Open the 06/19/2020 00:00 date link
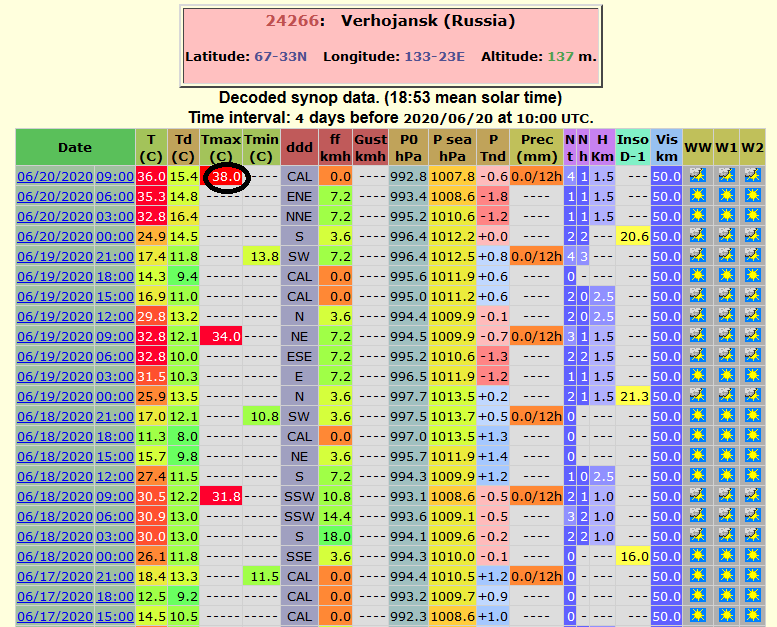The height and width of the screenshot is (627, 777). [x=75, y=397]
